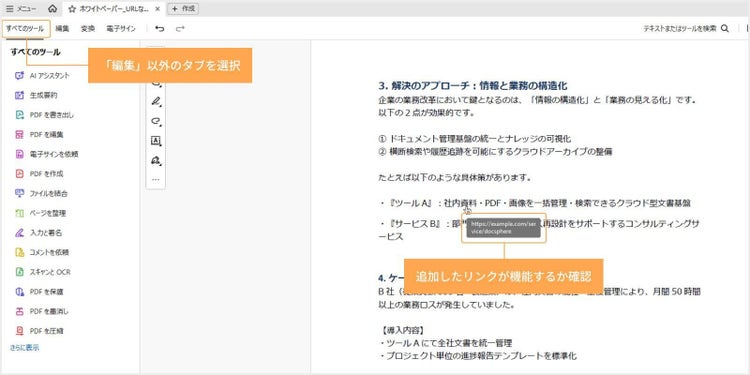Click the line プロジェクト単位の進捗報告テンプレートを標準化
Screen dimensions: 750x375
(x=478, y=356)
